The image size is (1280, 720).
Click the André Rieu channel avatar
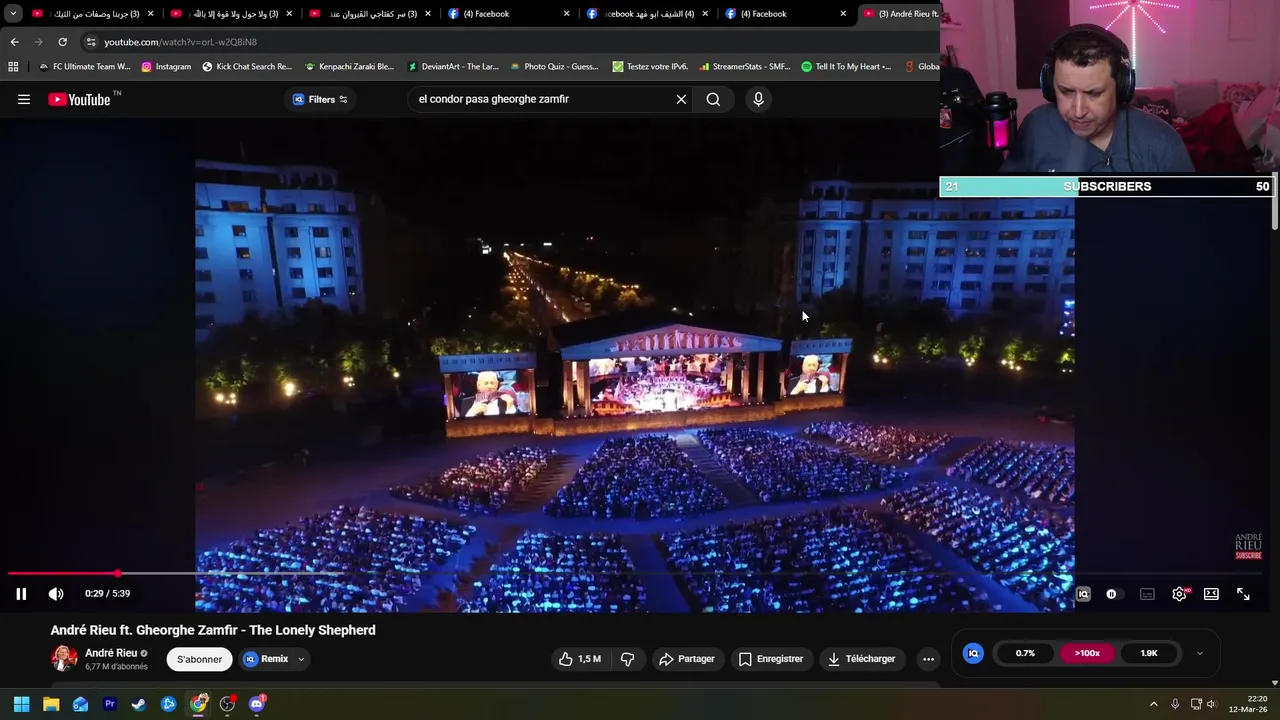coord(64,659)
